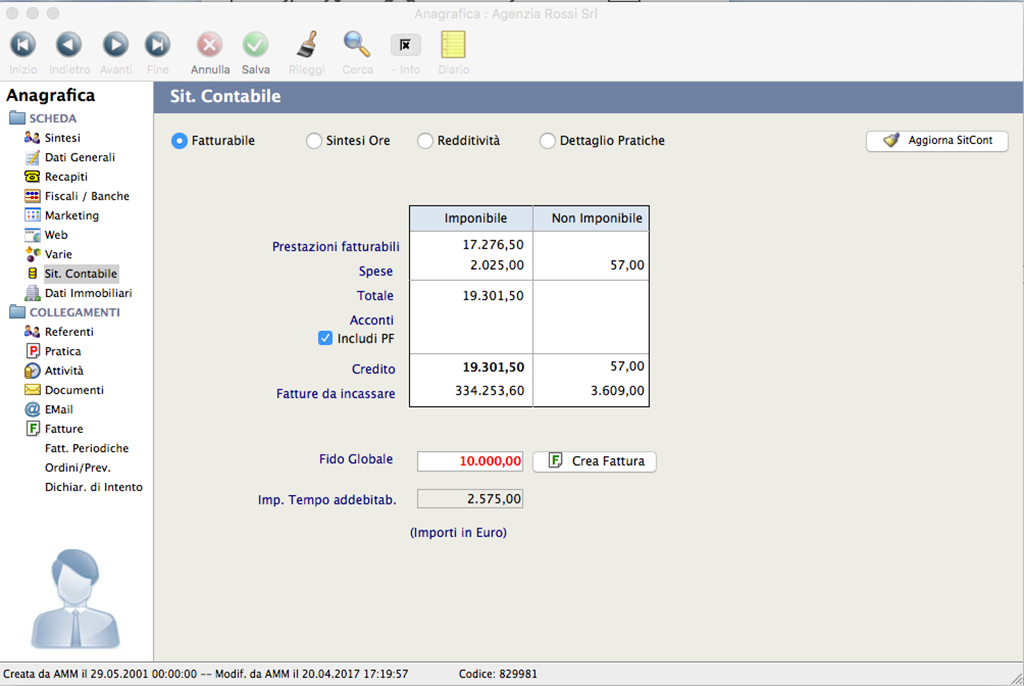Screen dimensions: 1024x686
Task: Click the Info toolbar icon
Action: pos(406,45)
